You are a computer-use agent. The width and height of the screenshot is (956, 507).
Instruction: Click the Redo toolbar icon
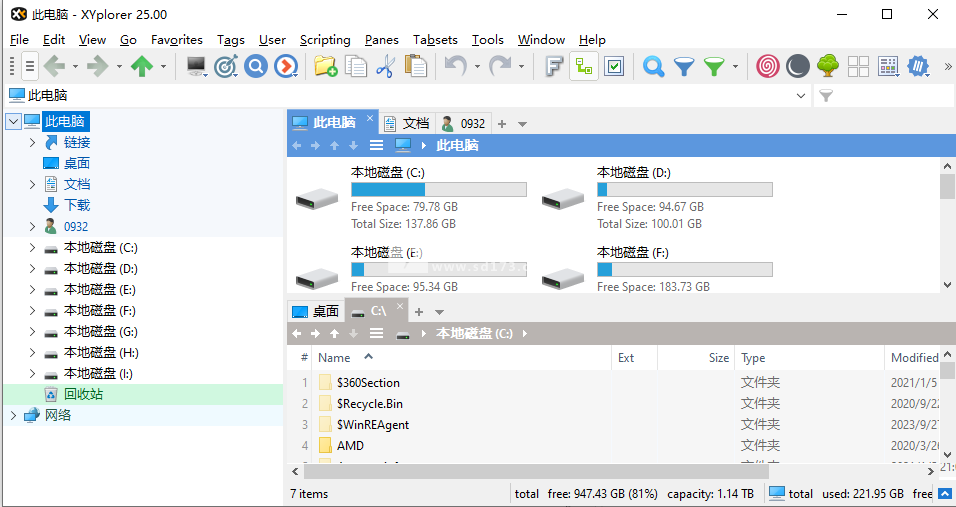[500, 66]
